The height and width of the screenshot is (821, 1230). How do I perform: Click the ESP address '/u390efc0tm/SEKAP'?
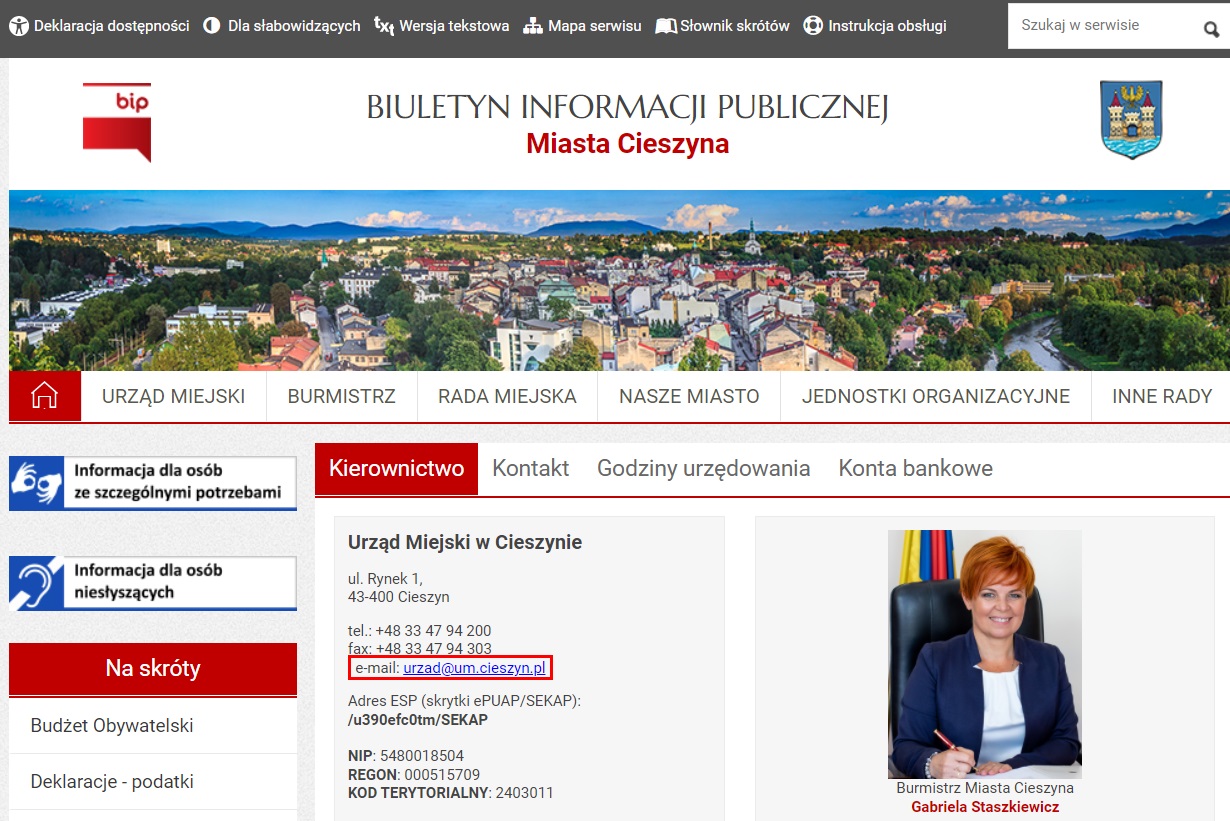point(418,719)
